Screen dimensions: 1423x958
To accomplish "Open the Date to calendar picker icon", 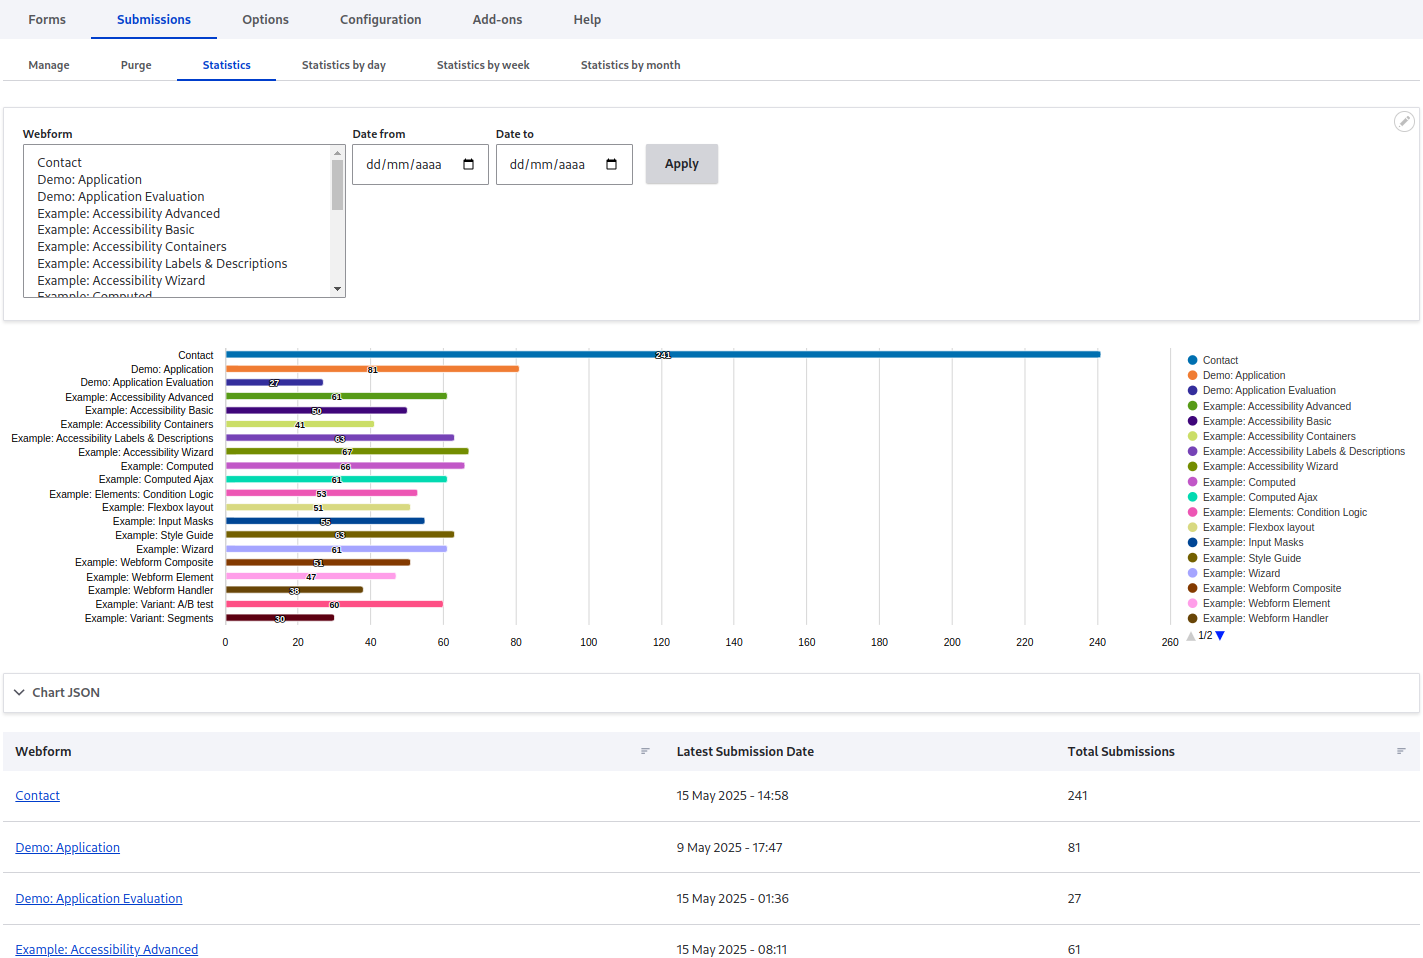I will 611,164.
